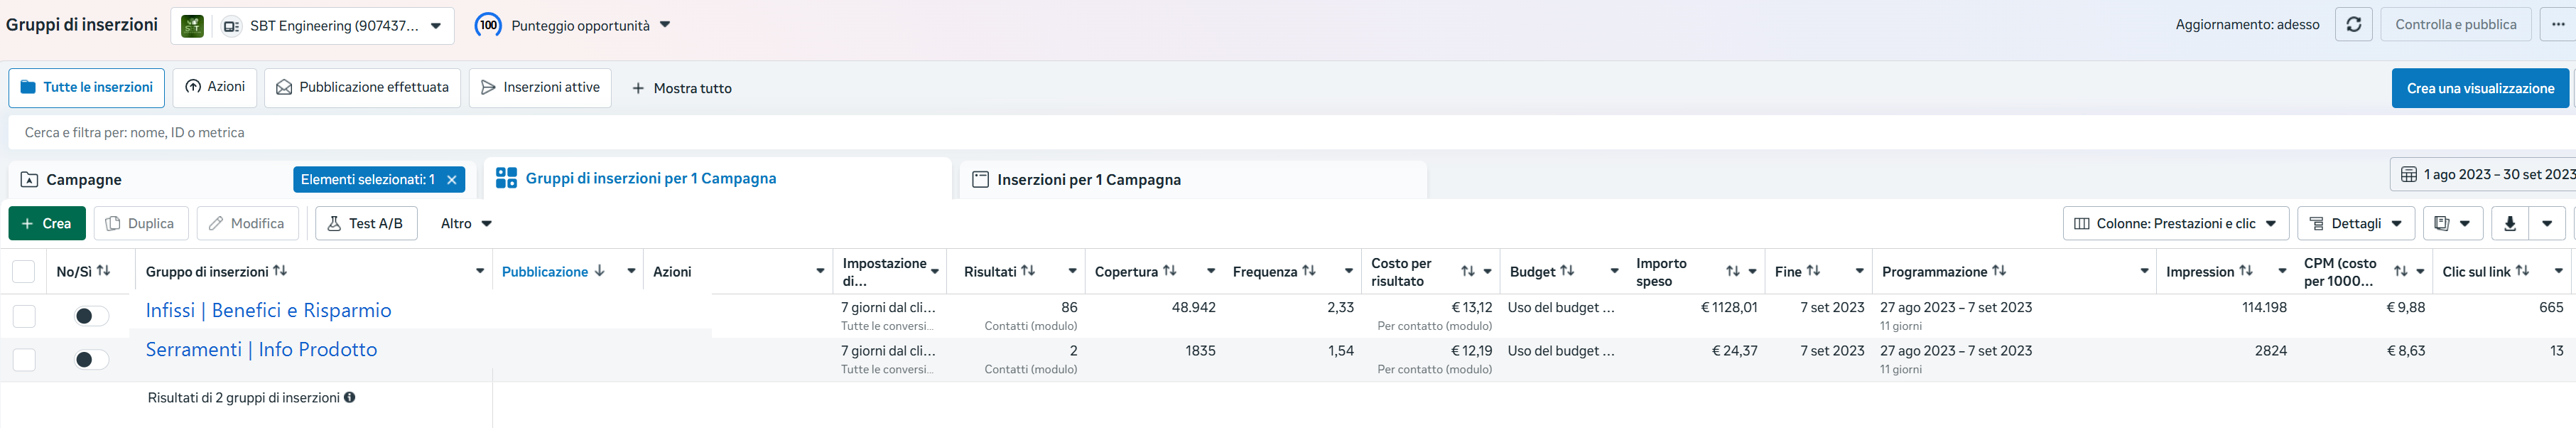Image resolution: width=2576 pixels, height=428 pixels.
Task: Sort by Impression column arrows
Action: (2246, 271)
